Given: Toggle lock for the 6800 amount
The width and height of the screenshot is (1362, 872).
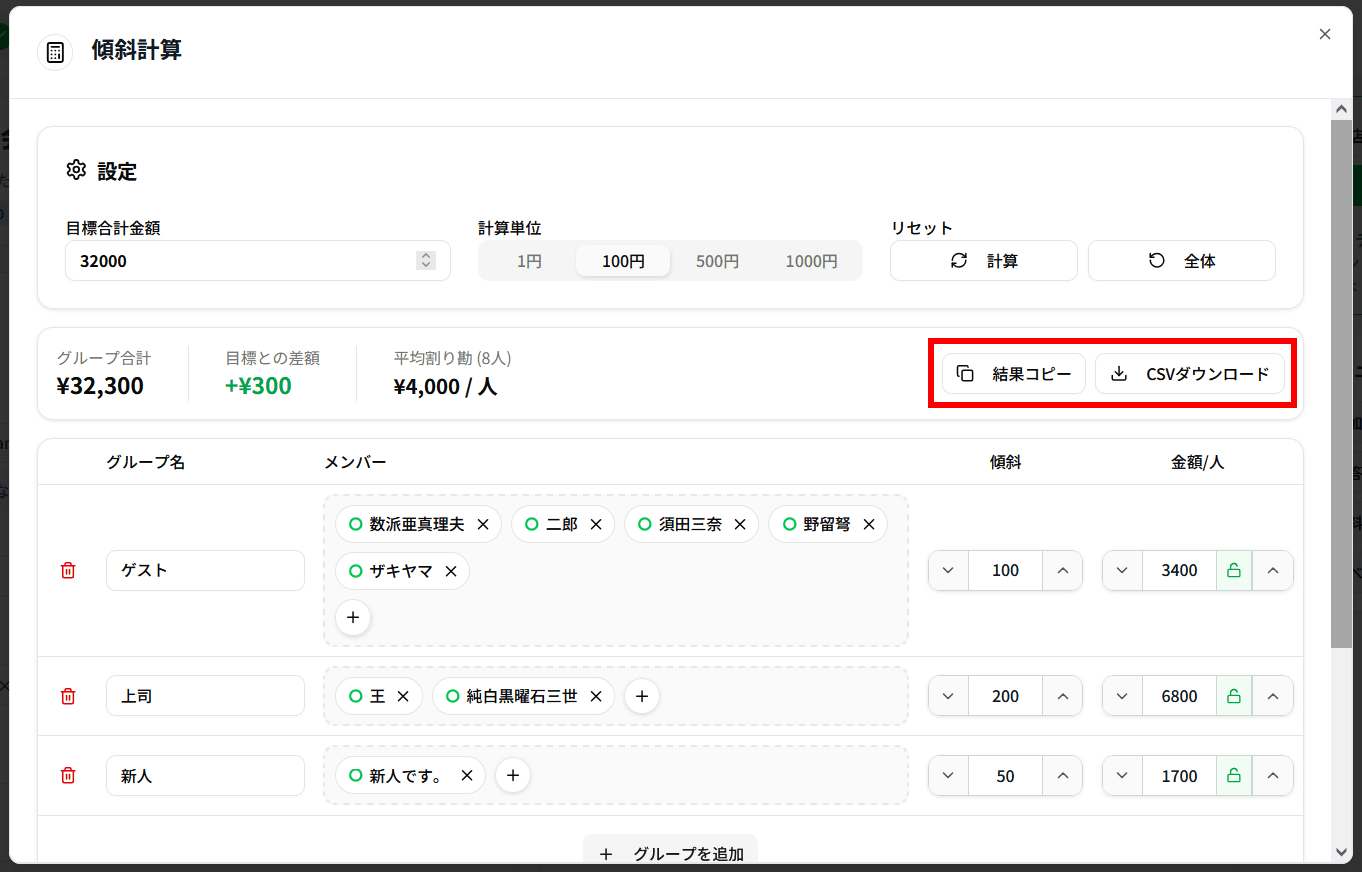Looking at the screenshot, I should (1234, 696).
